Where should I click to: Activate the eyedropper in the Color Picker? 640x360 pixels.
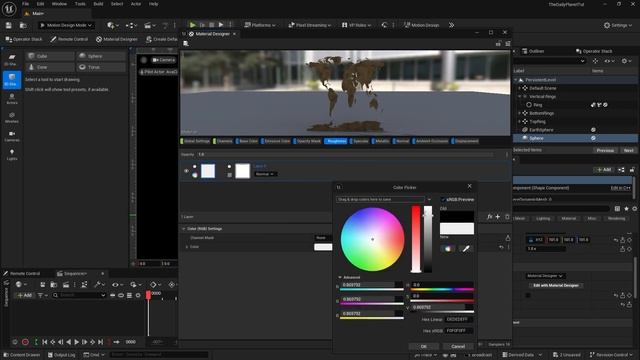(466, 249)
